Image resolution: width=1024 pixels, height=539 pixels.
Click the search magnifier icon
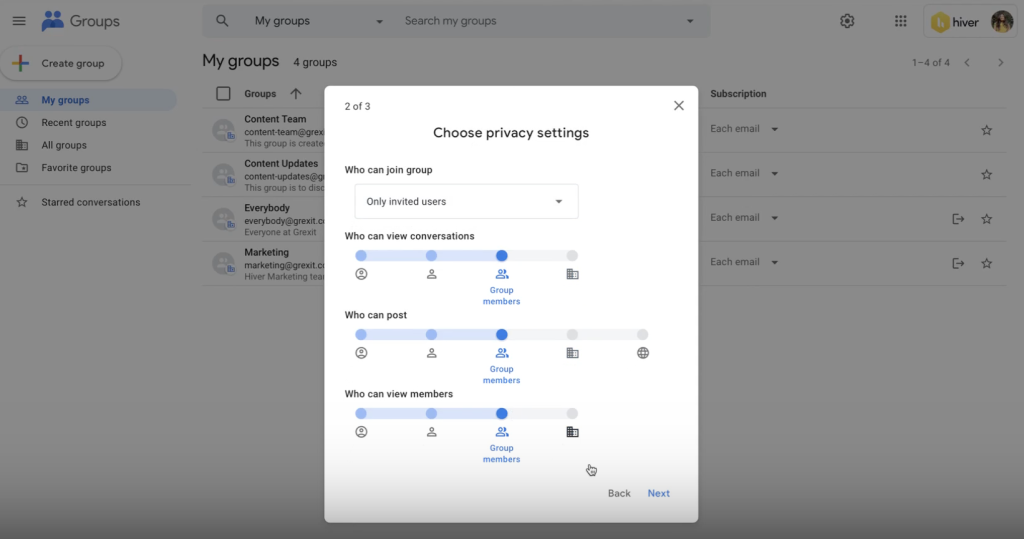point(222,21)
